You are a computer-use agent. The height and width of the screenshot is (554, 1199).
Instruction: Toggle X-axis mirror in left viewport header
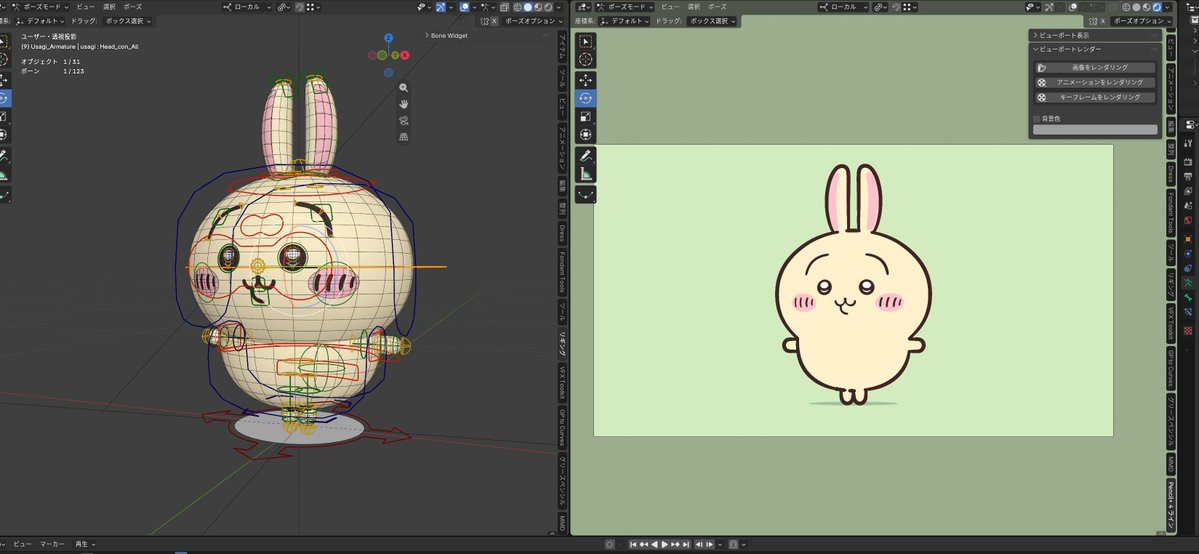[494, 21]
